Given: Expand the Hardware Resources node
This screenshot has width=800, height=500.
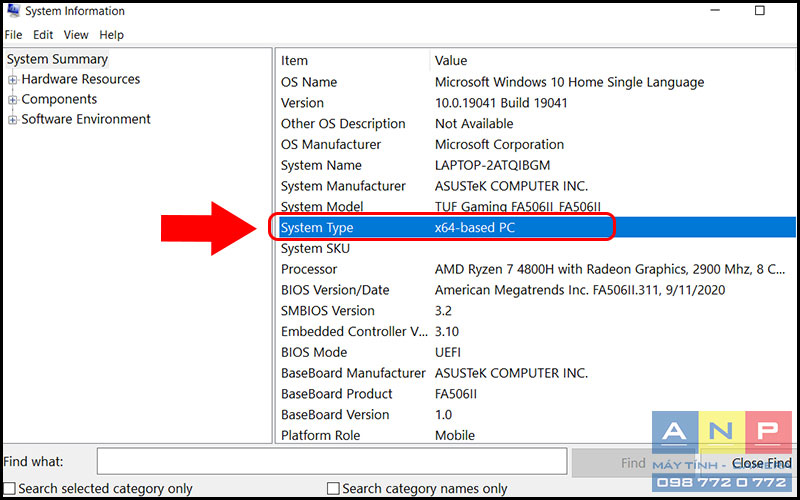Looking at the screenshot, I should 13,80.
